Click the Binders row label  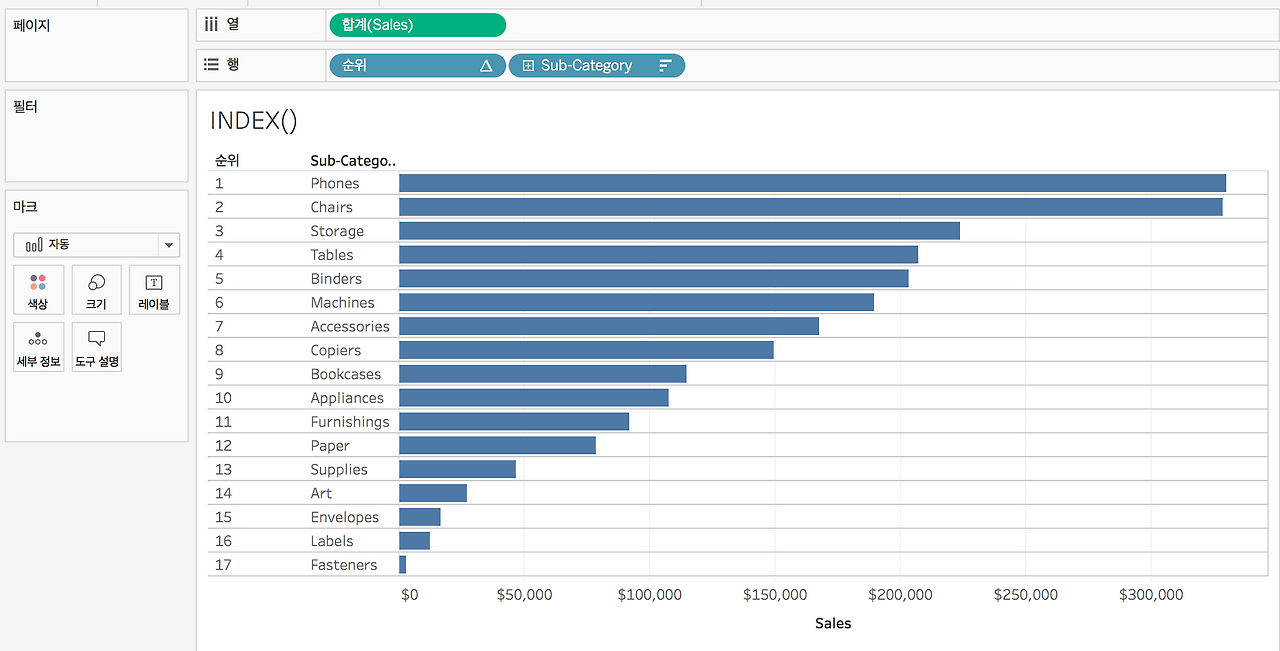(x=336, y=279)
